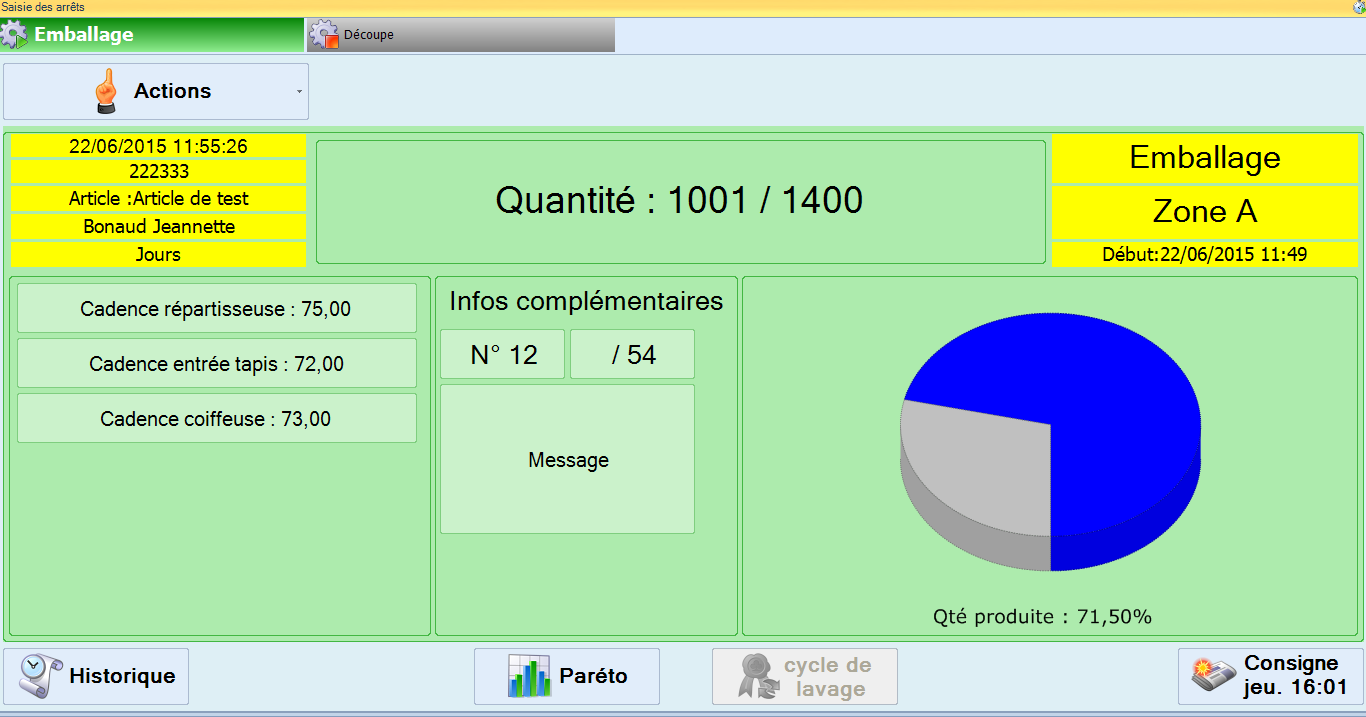Click Cadence répartisseuse : 75,00
Screen dimensions: 1366x717
(x=217, y=309)
